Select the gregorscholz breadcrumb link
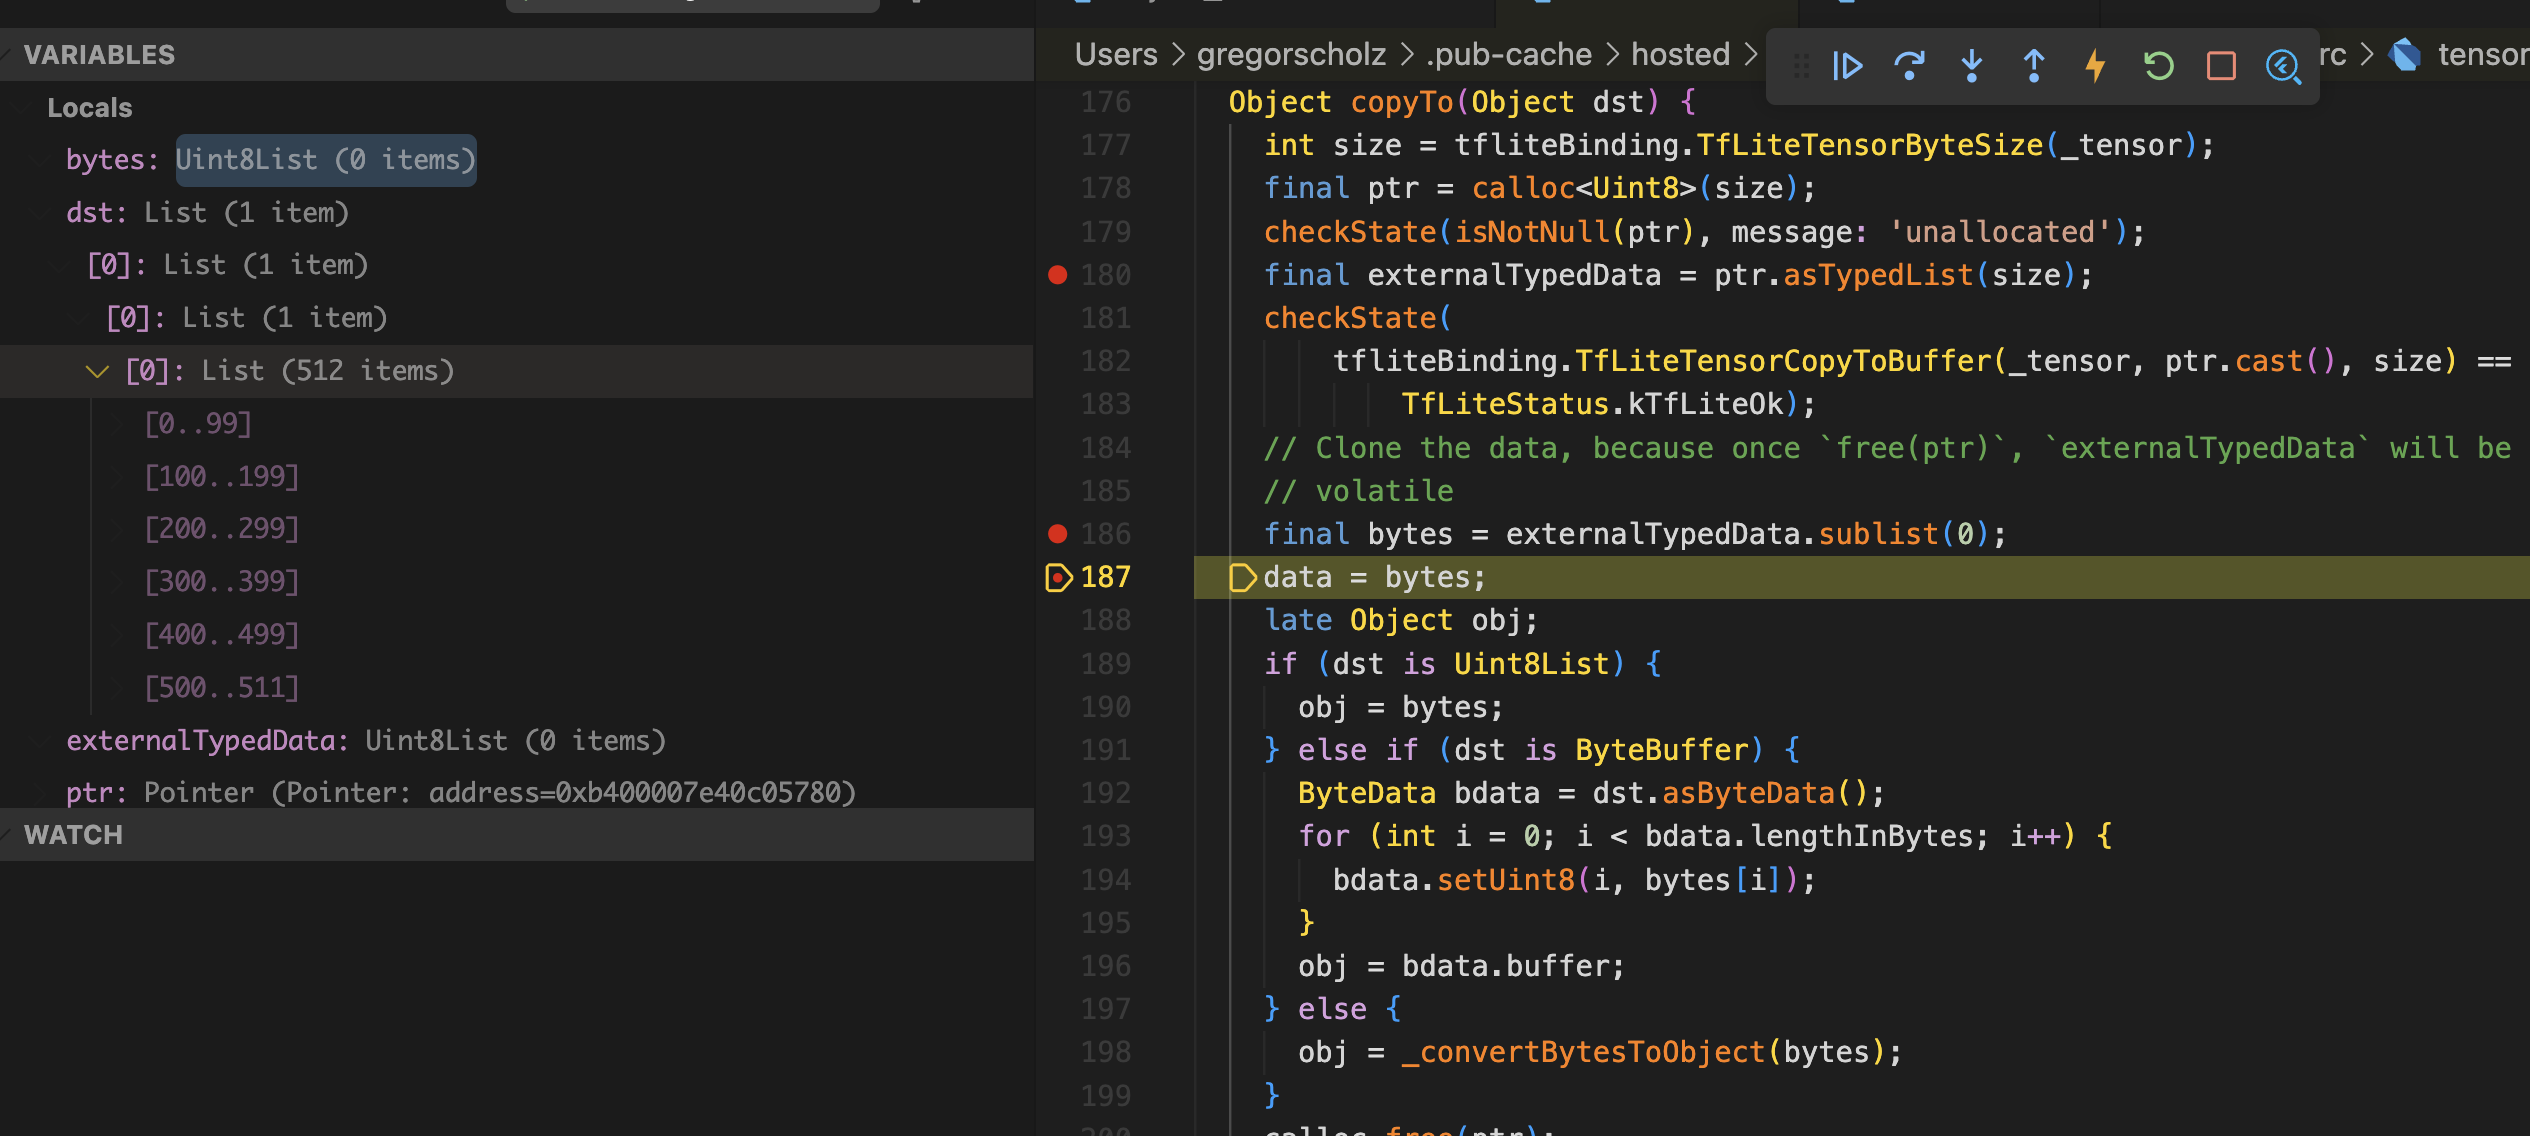This screenshot has width=2530, height=1136. tap(1290, 54)
